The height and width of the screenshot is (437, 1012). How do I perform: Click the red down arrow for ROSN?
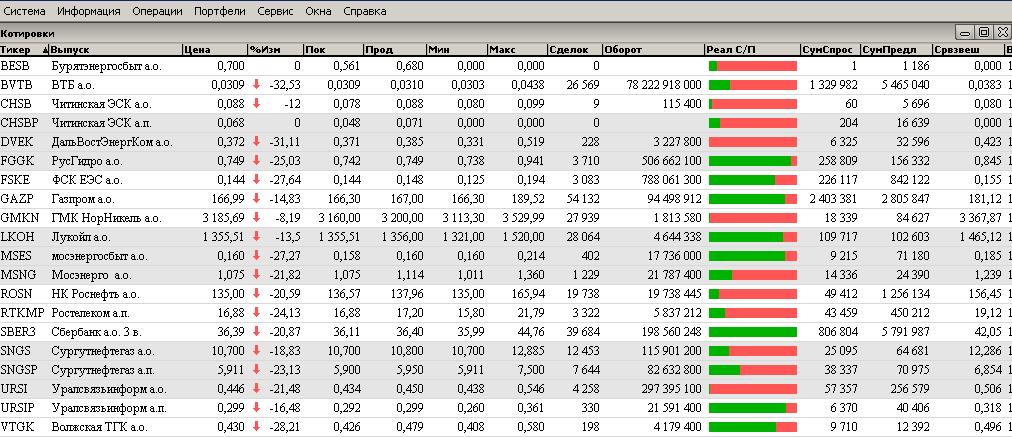(x=256, y=294)
